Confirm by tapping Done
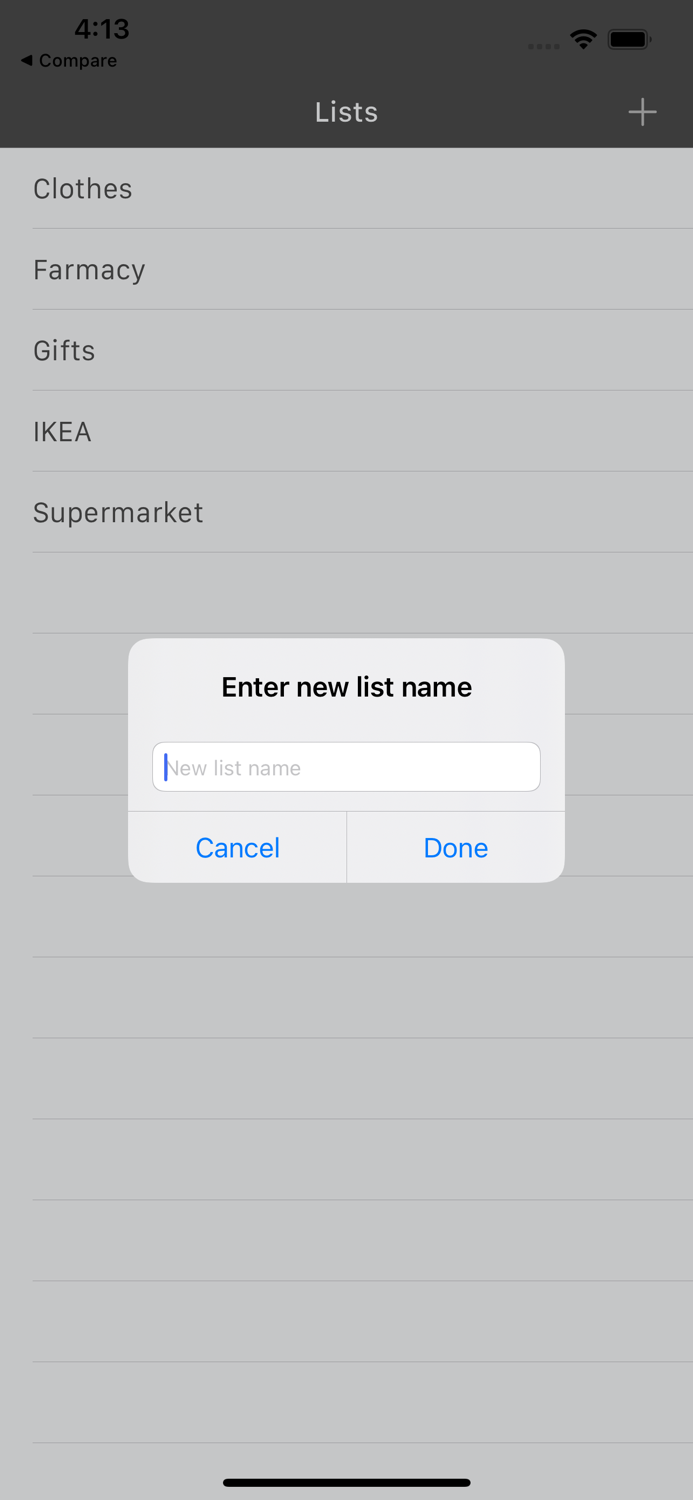693x1500 pixels. click(x=455, y=847)
